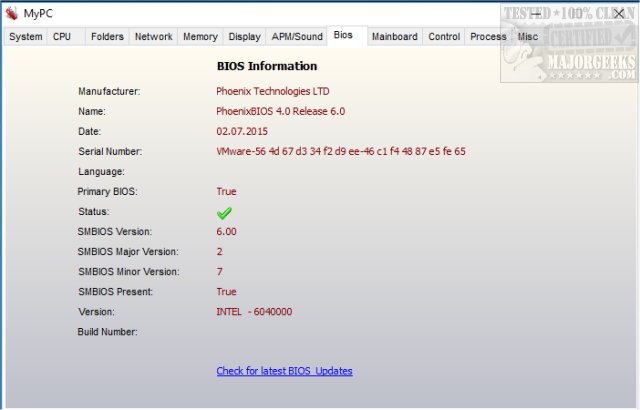Open the Mainboard tab
640x410 pixels.
(x=395, y=37)
